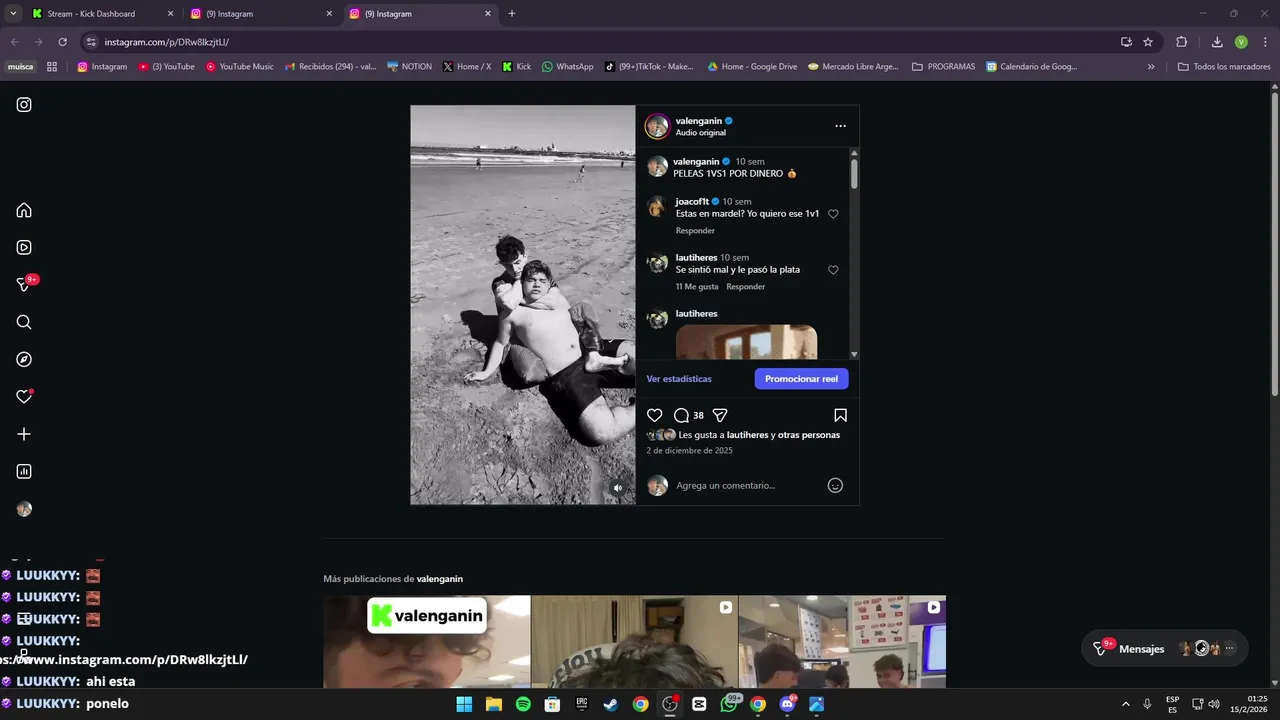Open the apps grid icon in bookmarks bar
This screenshot has height=720, width=1280.
(52, 67)
